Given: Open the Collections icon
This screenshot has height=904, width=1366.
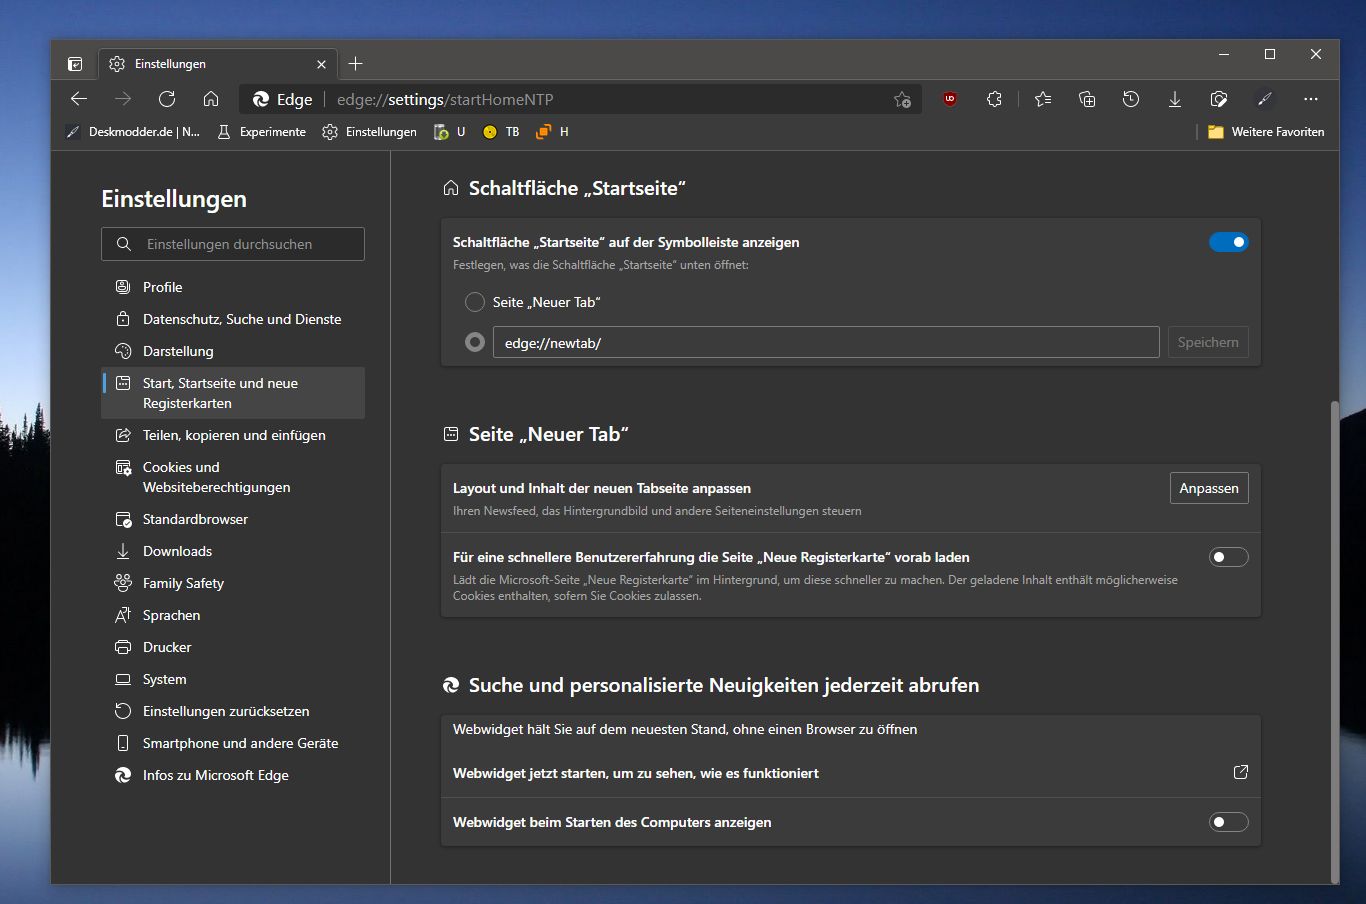Looking at the screenshot, I should (x=1087, y=99).
